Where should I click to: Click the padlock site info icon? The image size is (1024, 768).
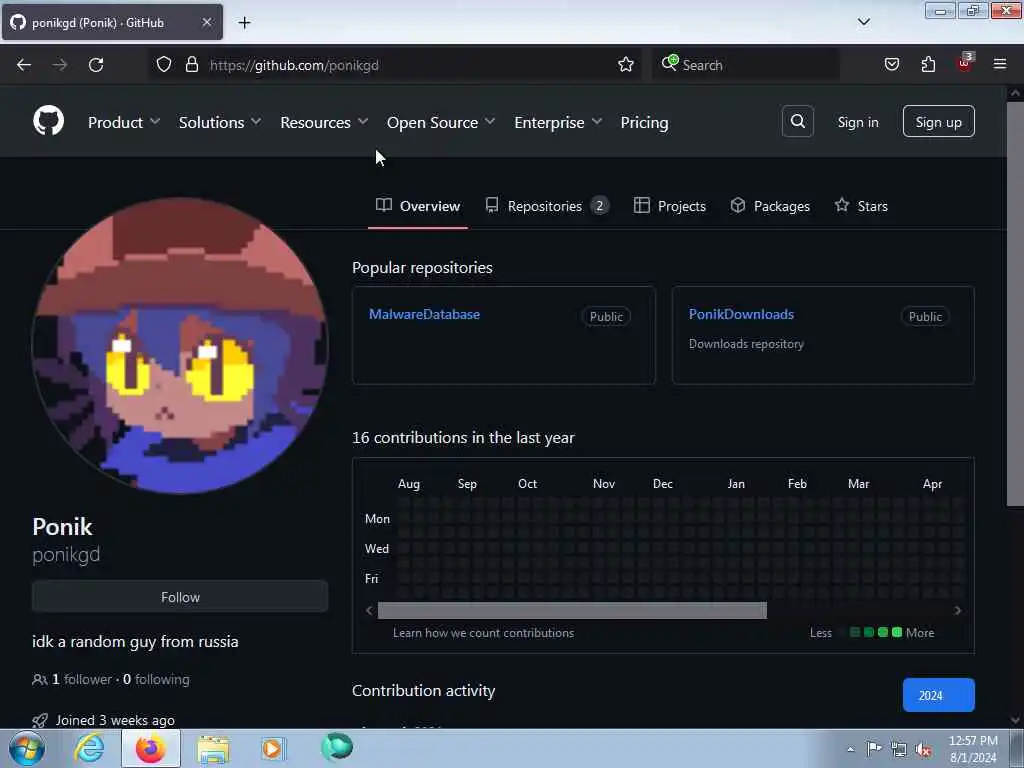[191, 65]
